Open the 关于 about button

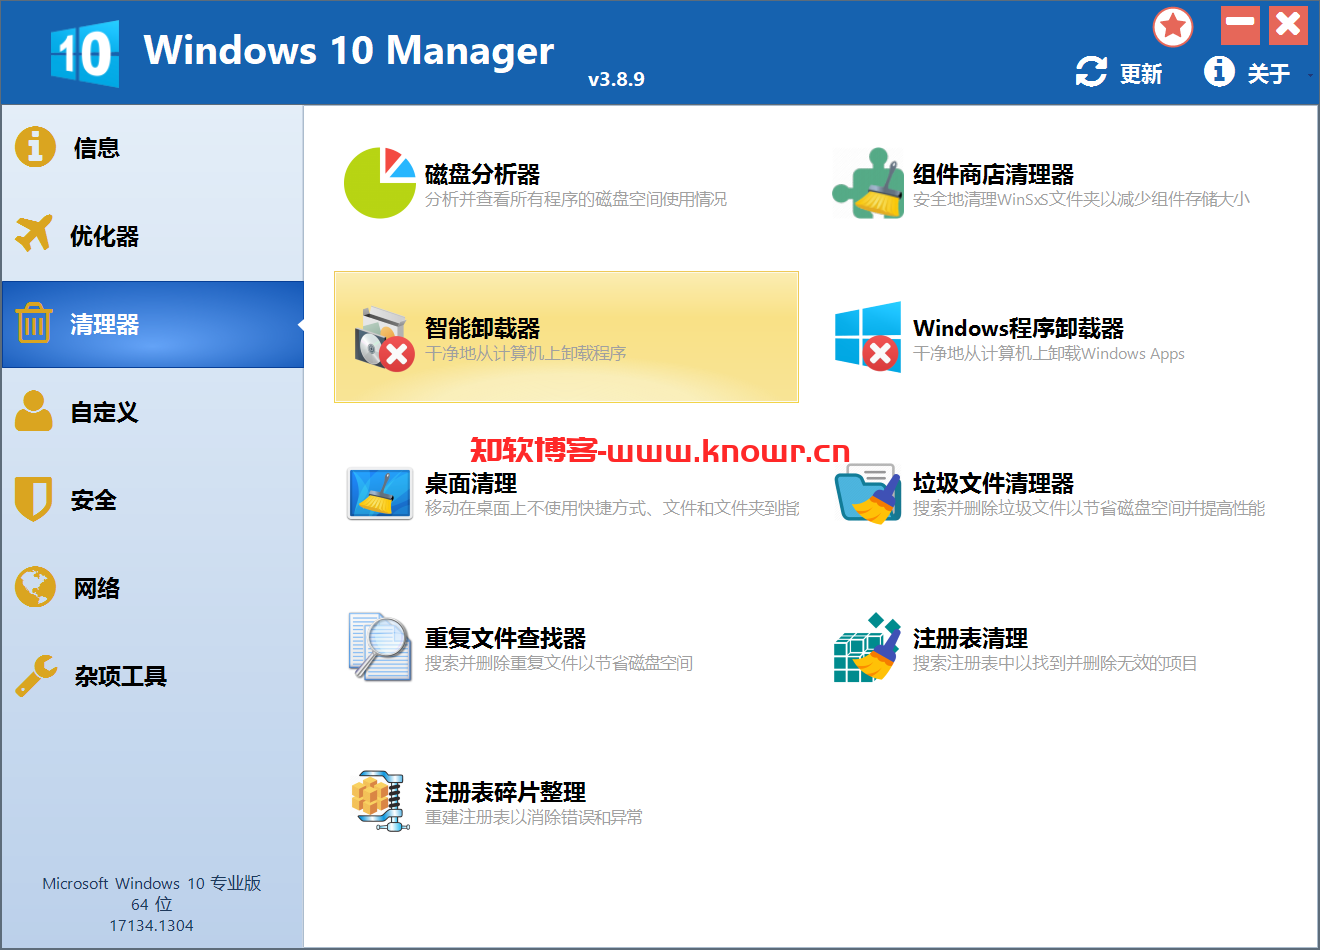pos(1247,73)
